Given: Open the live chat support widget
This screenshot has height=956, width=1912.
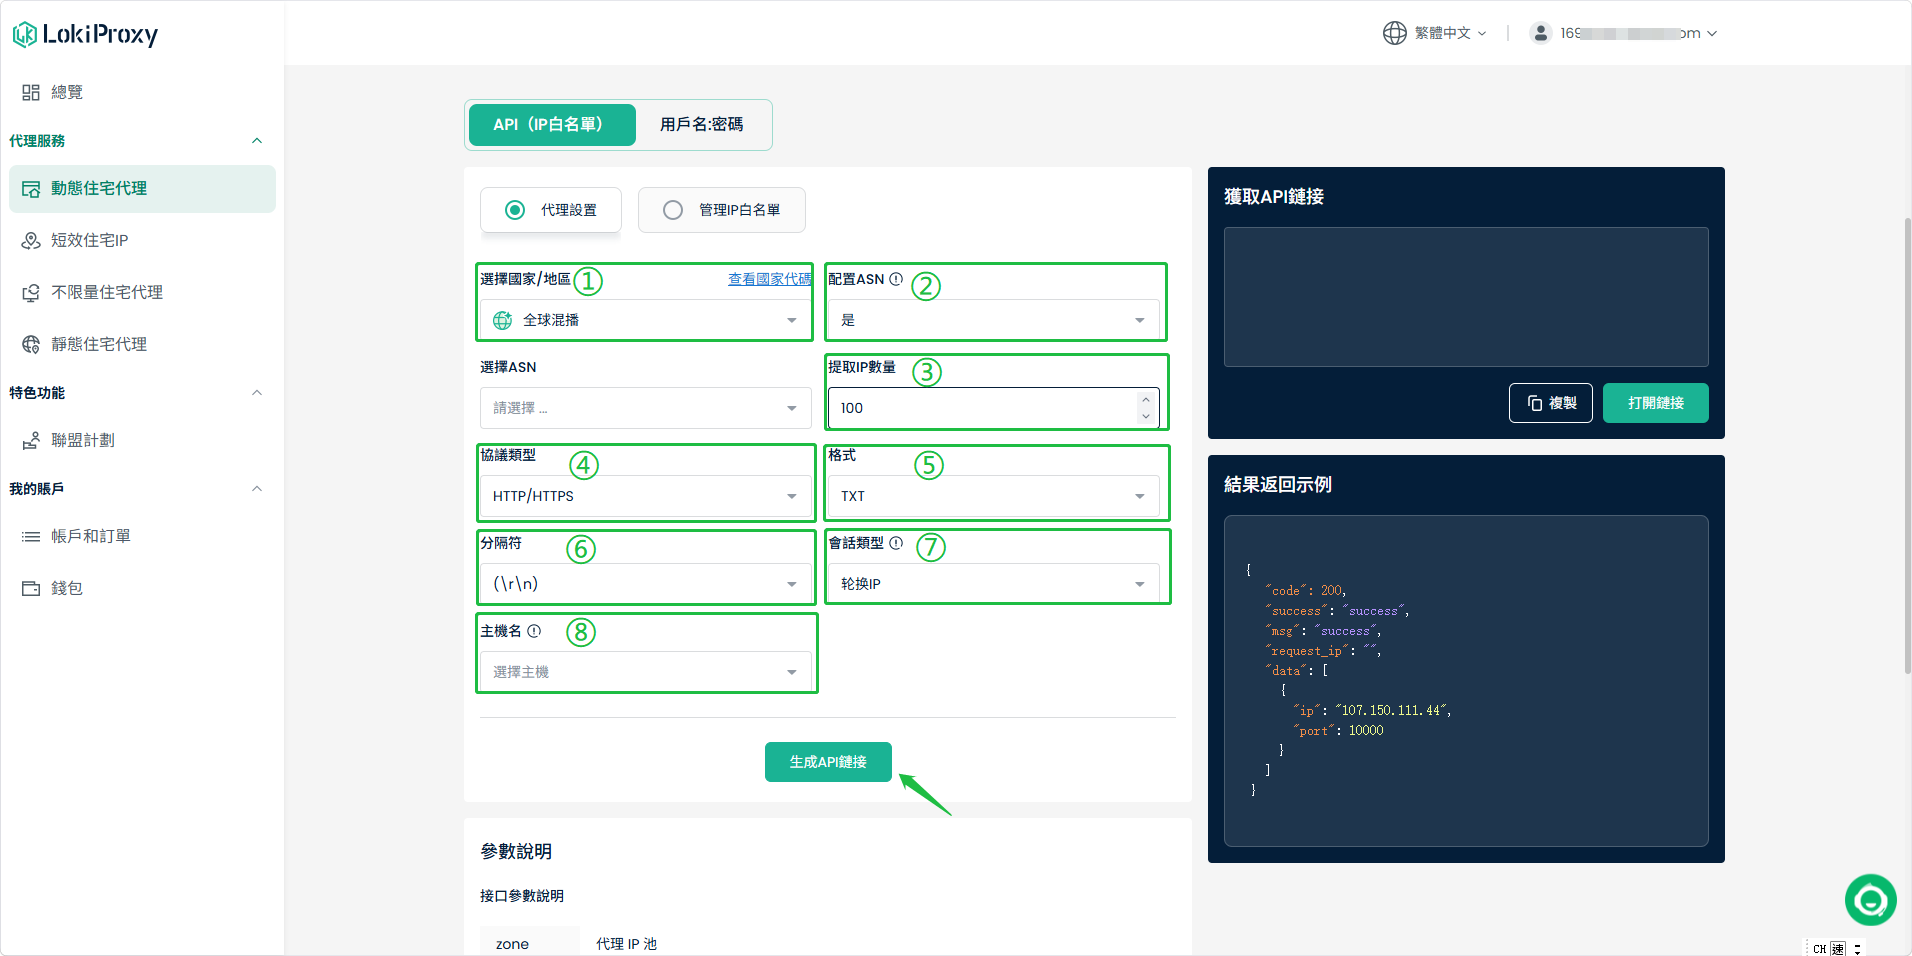Looking at the screenshot, I should (x=1871, y=900).
